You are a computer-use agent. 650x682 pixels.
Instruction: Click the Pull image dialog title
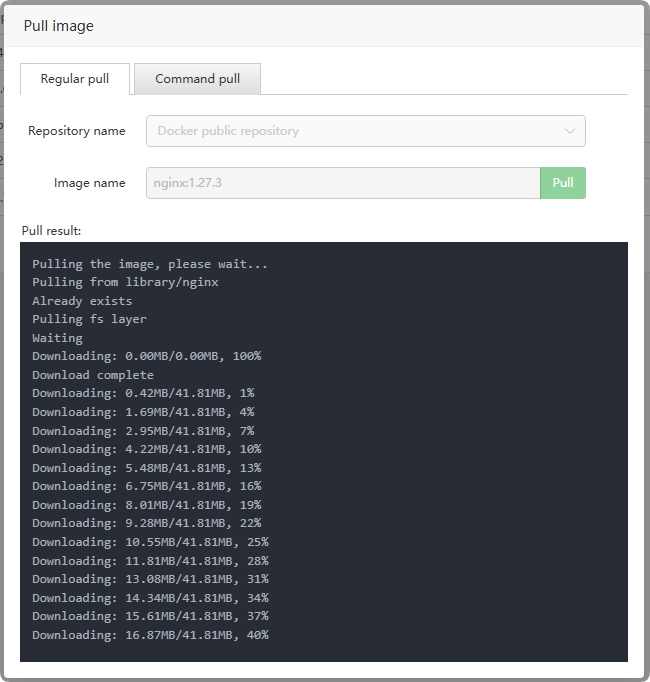(x=59, y=26)
